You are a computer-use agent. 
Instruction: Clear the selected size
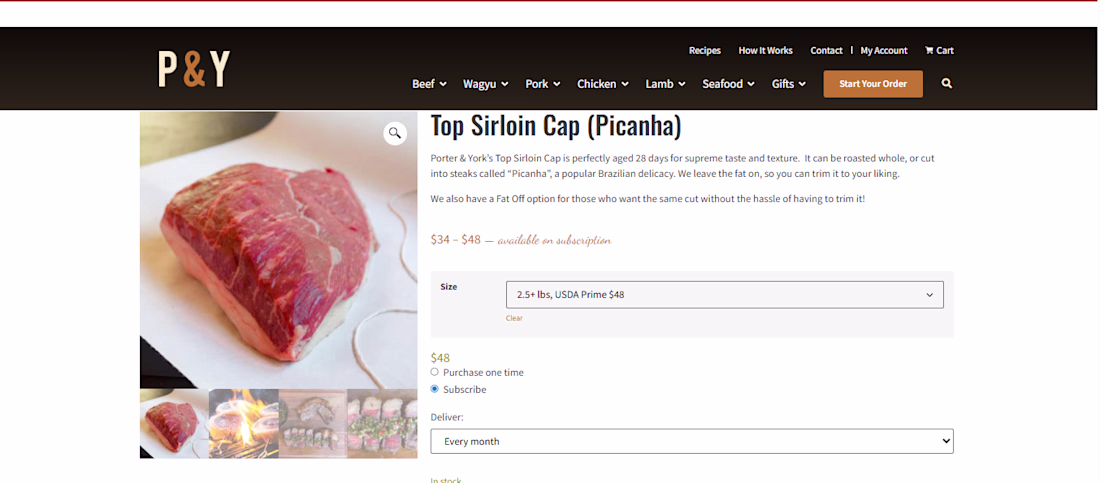coord(514,318)
